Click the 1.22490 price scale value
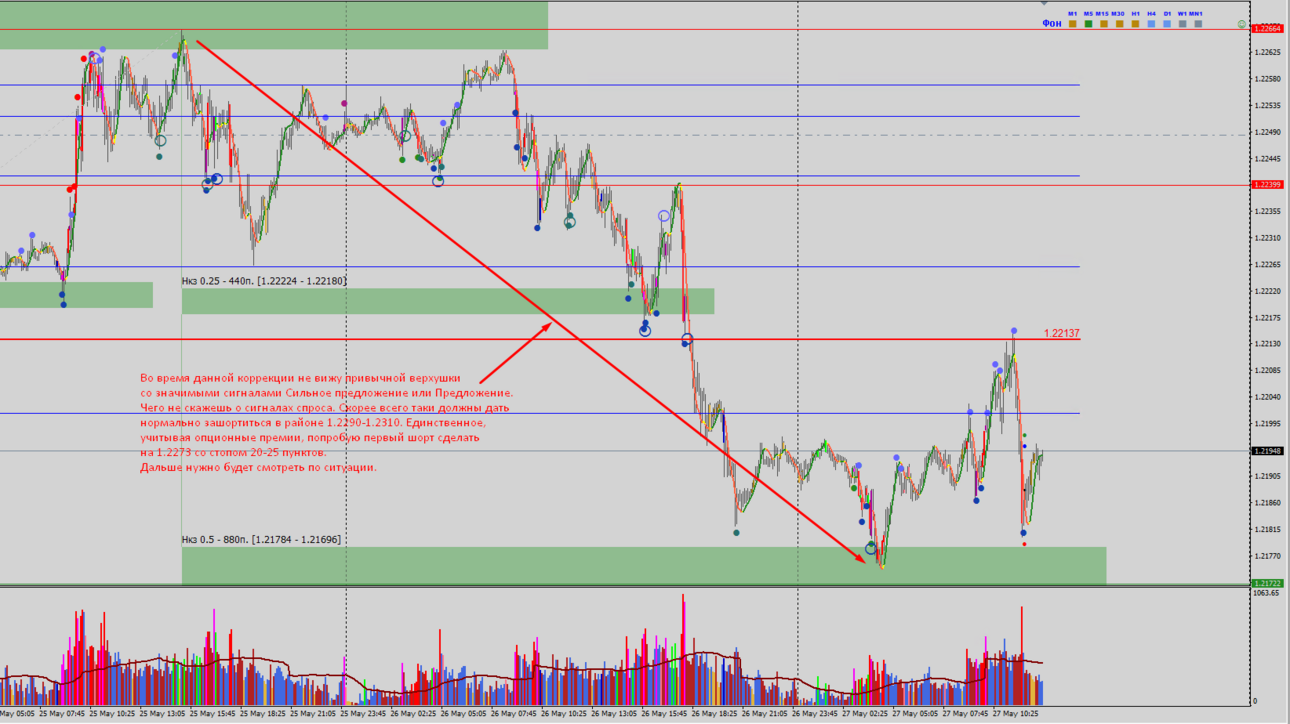Screen dimensions: 1290x724 1267,132
